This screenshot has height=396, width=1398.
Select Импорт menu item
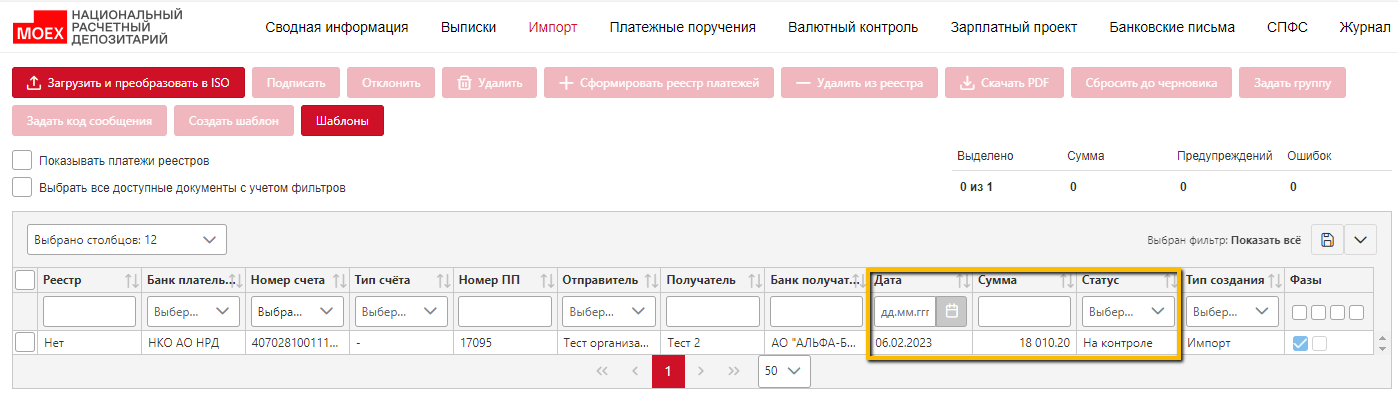point(553,27)
